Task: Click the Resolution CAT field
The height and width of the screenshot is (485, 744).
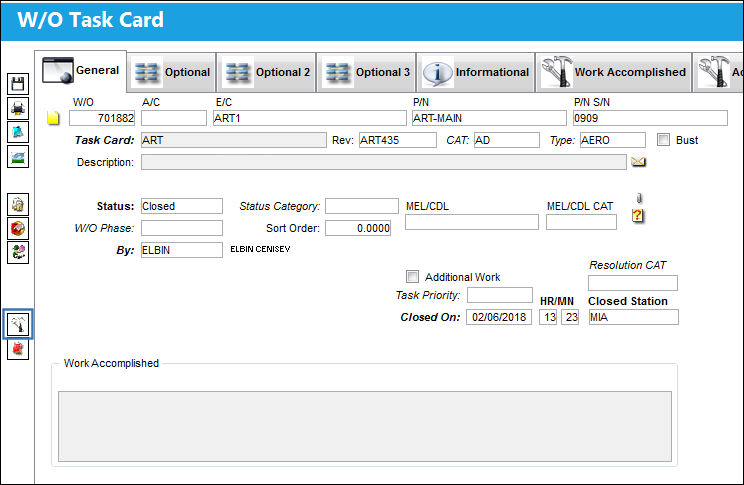Action: (632, 283)
